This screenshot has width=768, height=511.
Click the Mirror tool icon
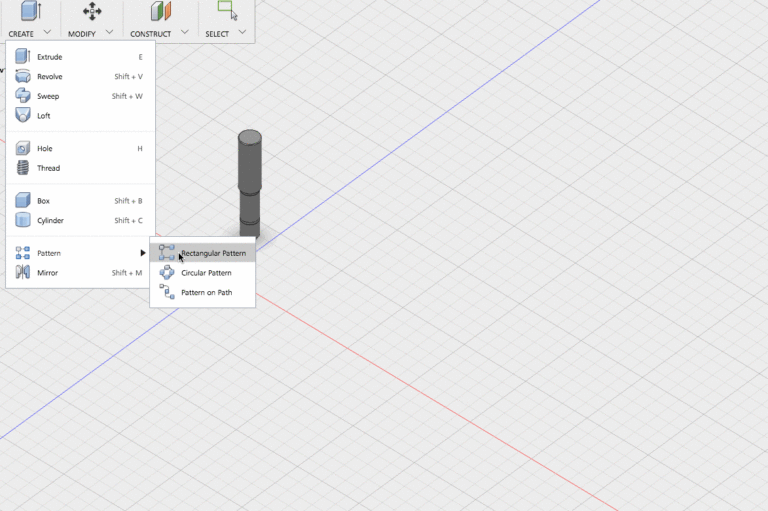[23, 272]
